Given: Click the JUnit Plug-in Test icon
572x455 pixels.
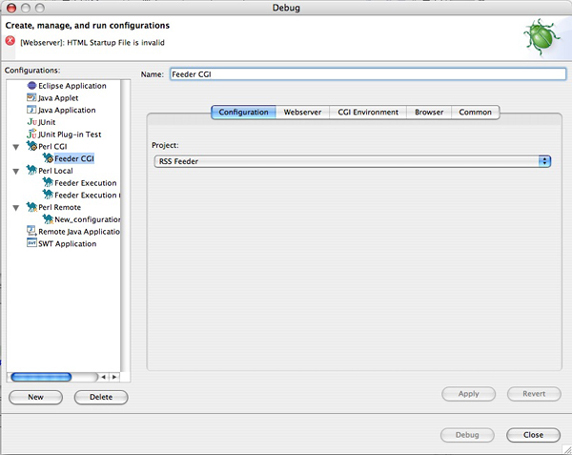Looking at the screenshot, I should [x=32, y=134].
